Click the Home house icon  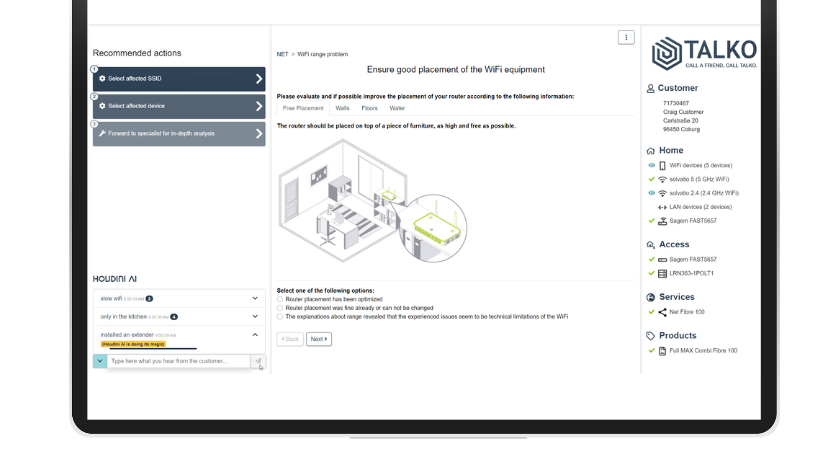click(x=651, y=150)
